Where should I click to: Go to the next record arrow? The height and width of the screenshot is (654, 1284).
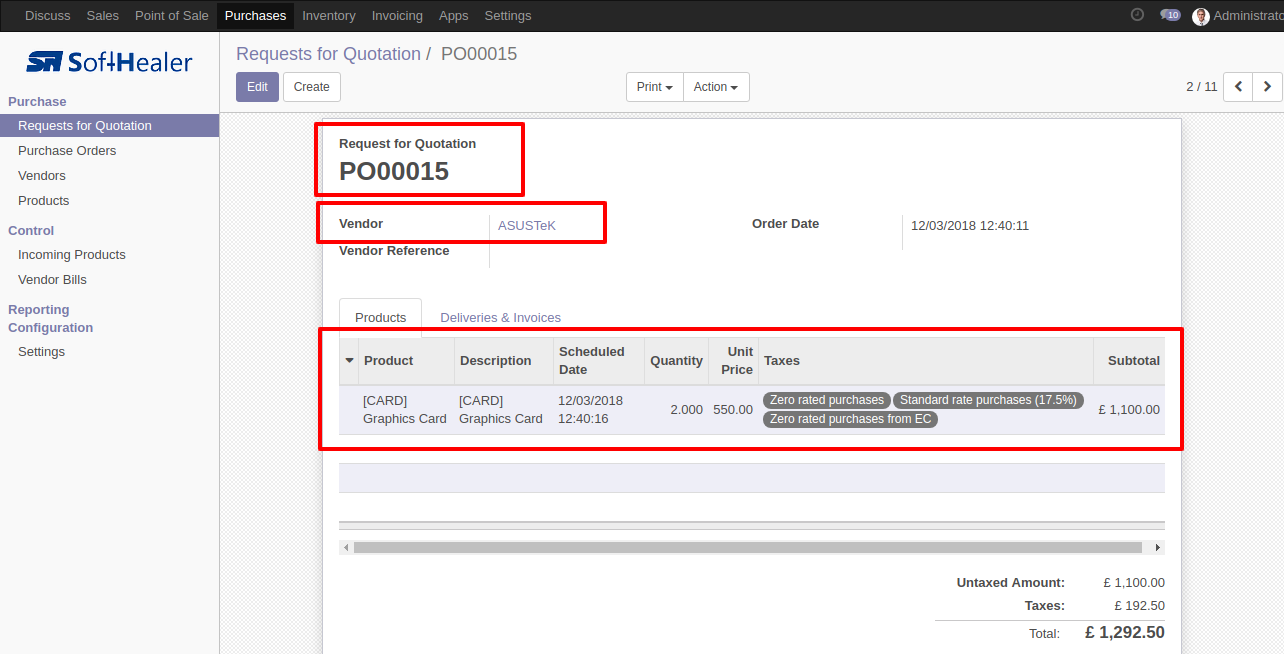1267,87
